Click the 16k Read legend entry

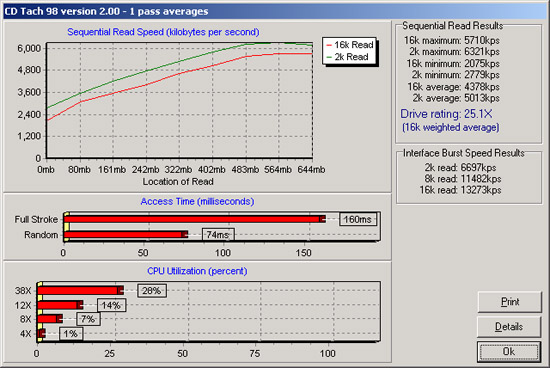[x=350, y=45]
